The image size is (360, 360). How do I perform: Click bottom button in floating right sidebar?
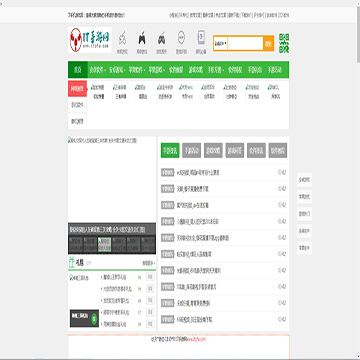coord(304,248)
